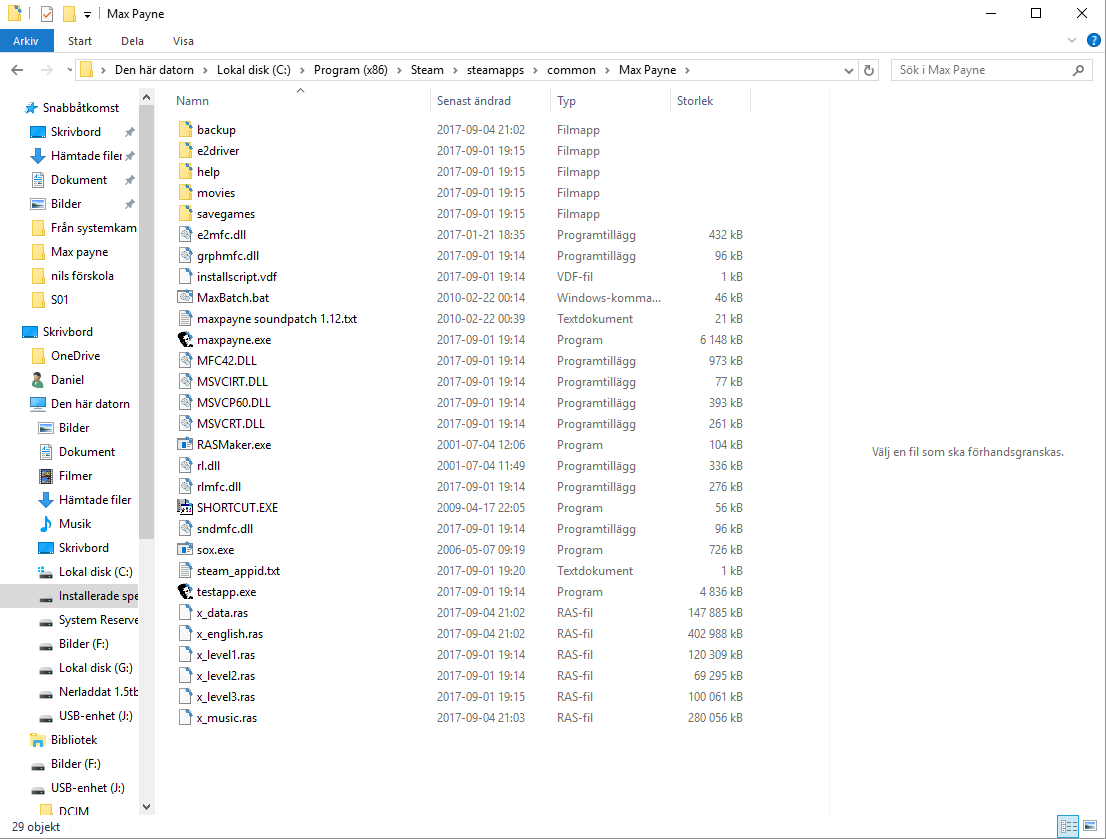Screen dimensions: 1106x839
Task: Open the recent locations dropdown arrow
Action: tap(69, 70)
